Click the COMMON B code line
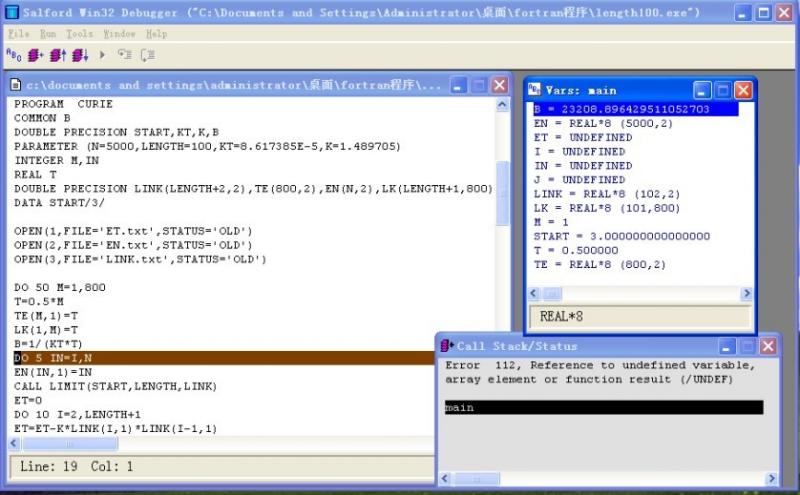Image resolution: width=800 pixels, height=495 pixels. click(x=42, y=118)
